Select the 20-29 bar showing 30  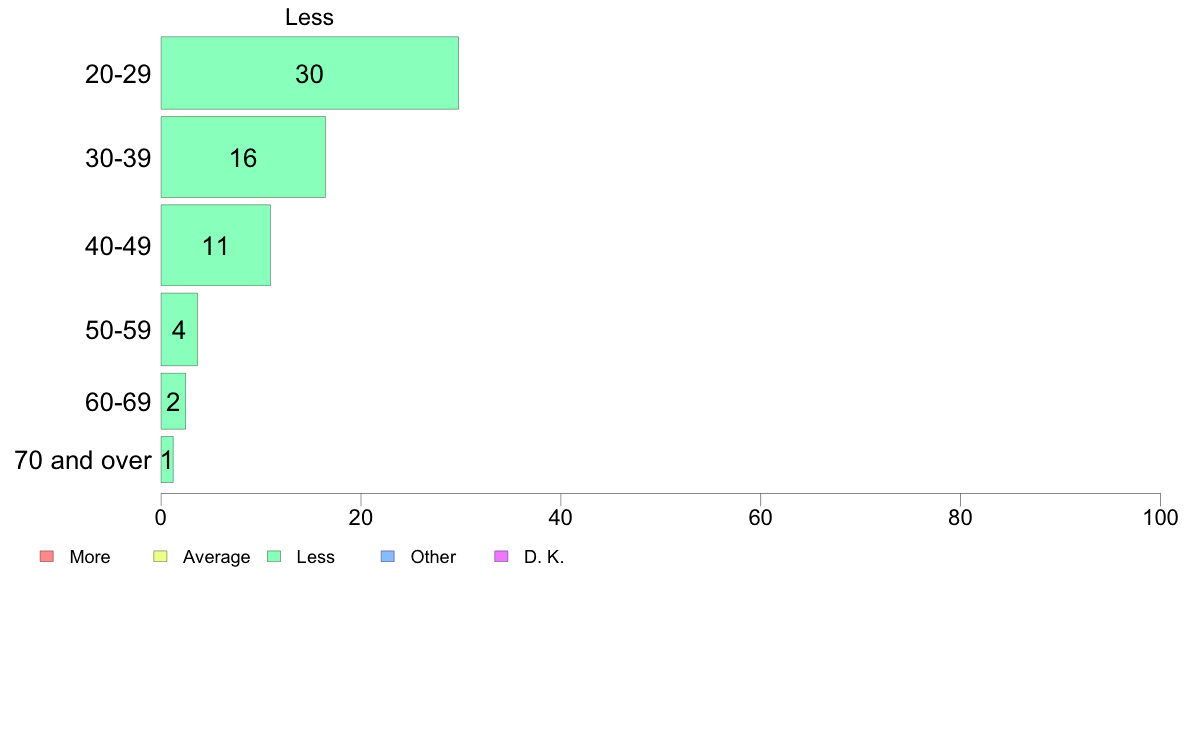pos(309,73)
